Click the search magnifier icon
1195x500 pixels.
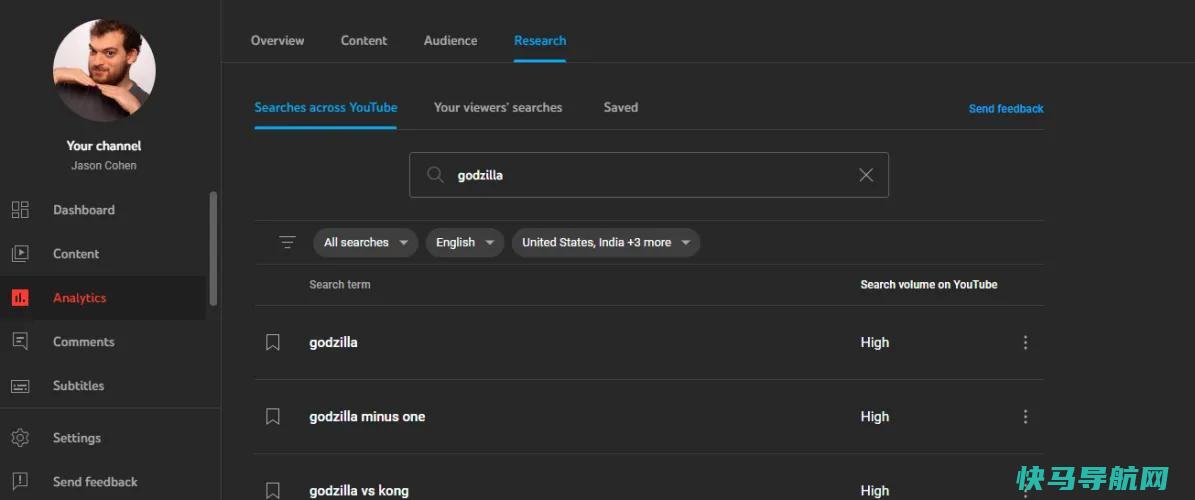click(435, 175)
